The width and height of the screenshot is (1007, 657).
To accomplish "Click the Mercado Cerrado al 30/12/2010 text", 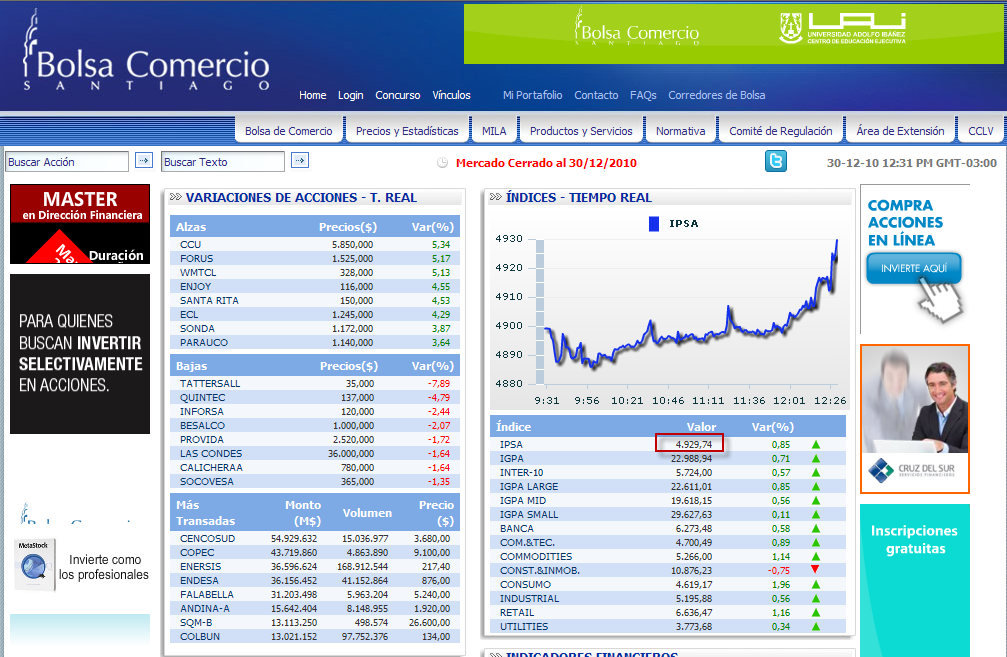I will pos(546,163).
